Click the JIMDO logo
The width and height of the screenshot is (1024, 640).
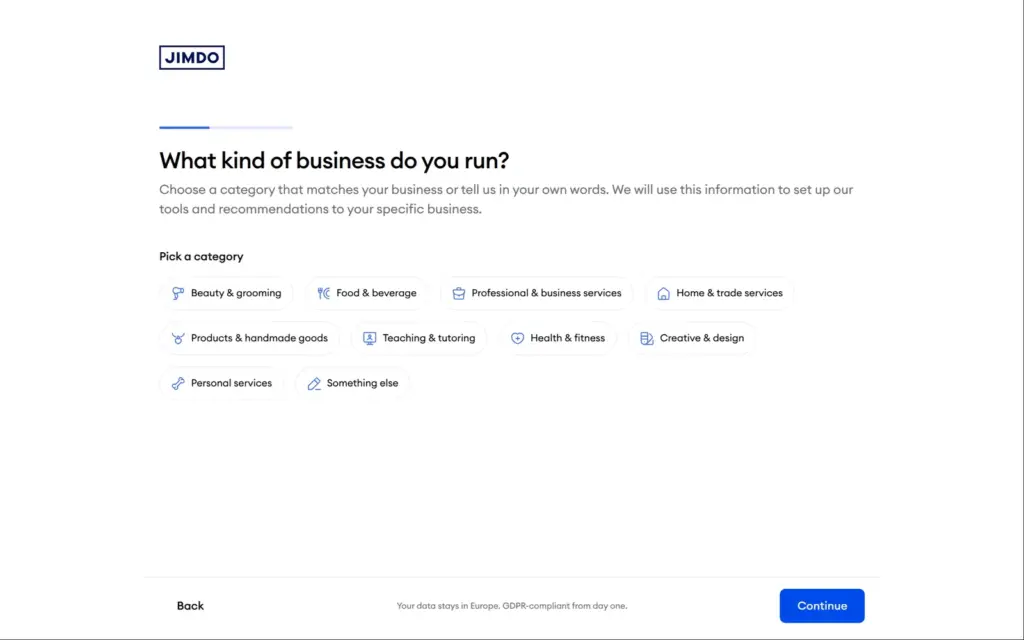click(x=192, y=57)
